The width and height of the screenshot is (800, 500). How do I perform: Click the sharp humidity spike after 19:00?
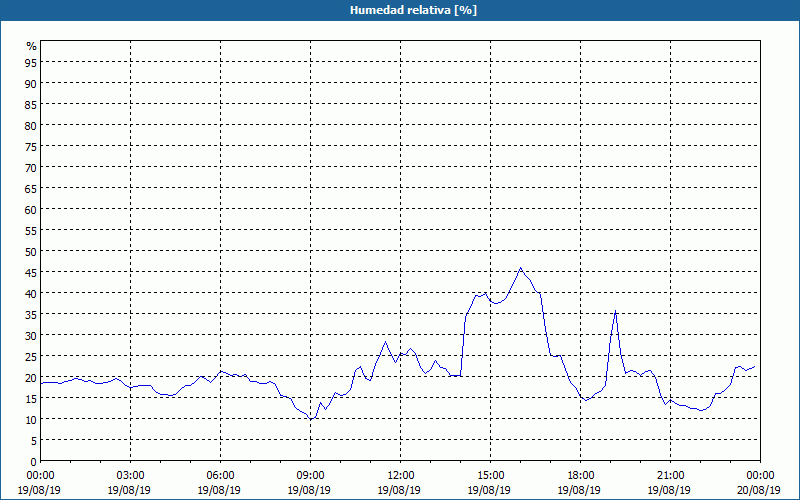point(616,311)
